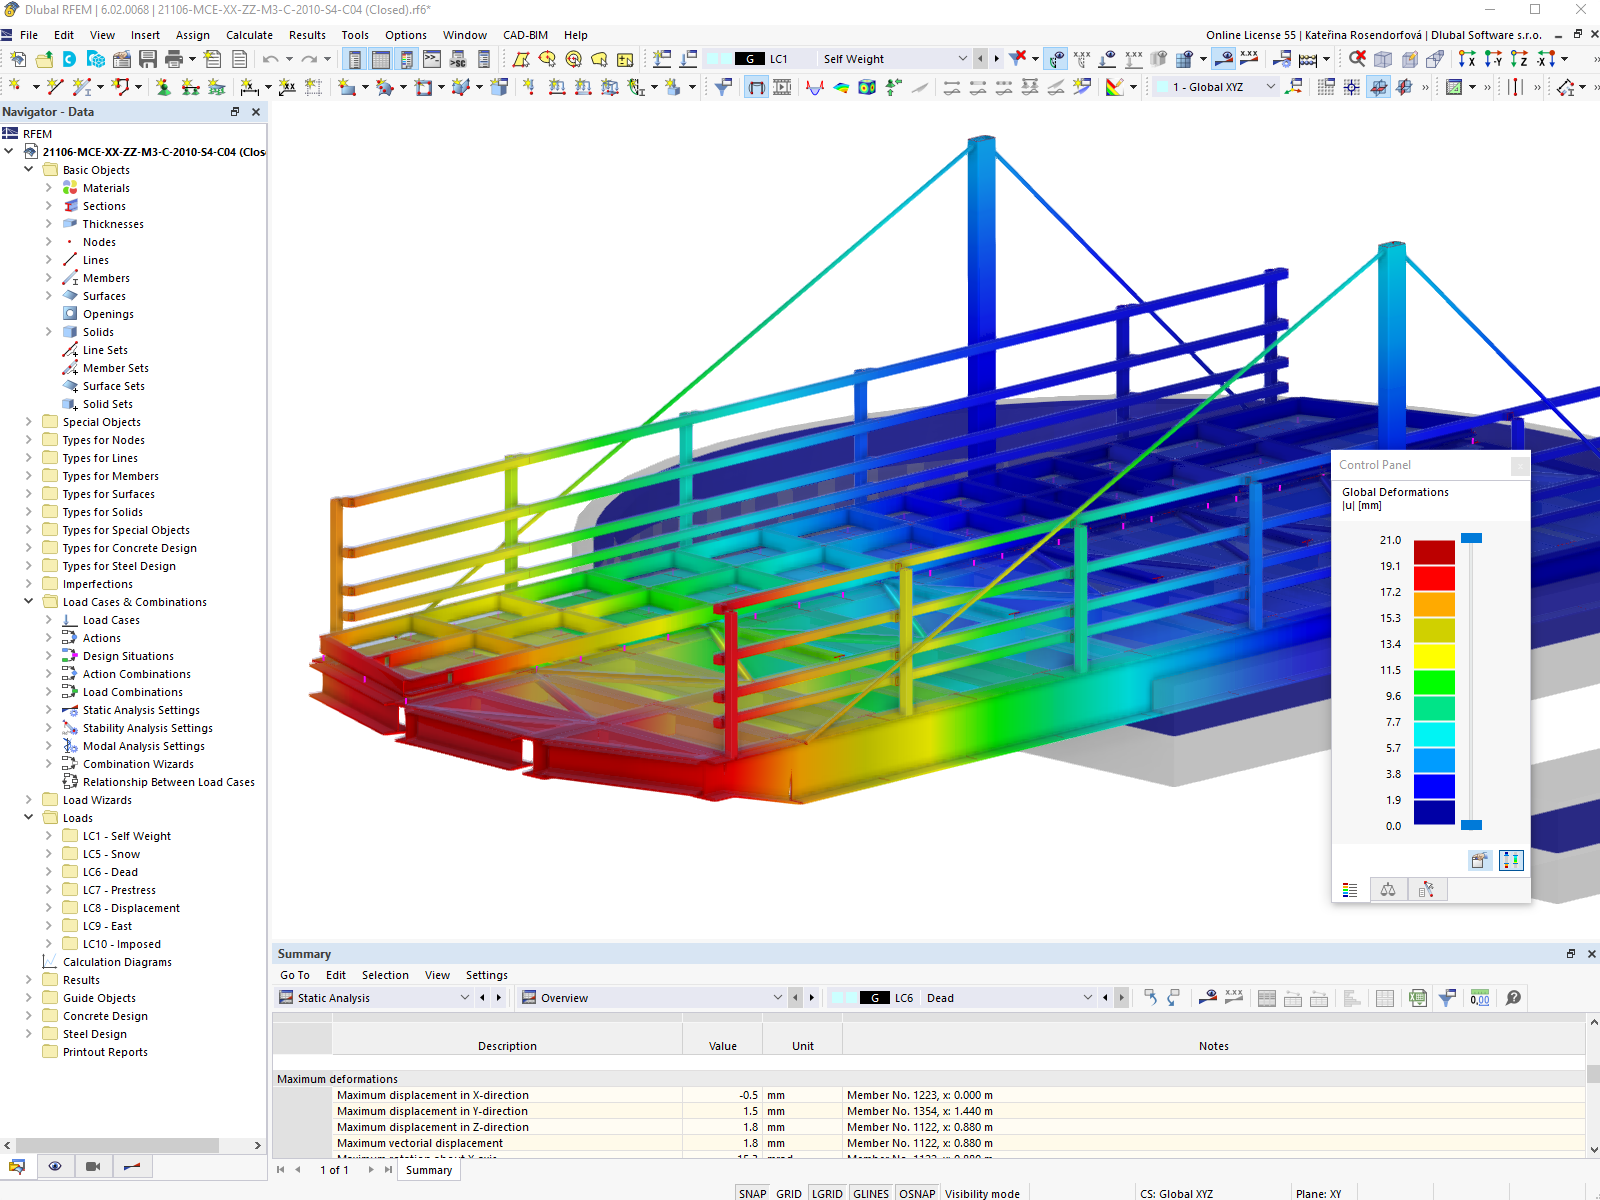Viewport: 1600px width, 1200px height.
Task: Collapse the Load Cases & Combinations folder
Action: click(x=28, y=602)
